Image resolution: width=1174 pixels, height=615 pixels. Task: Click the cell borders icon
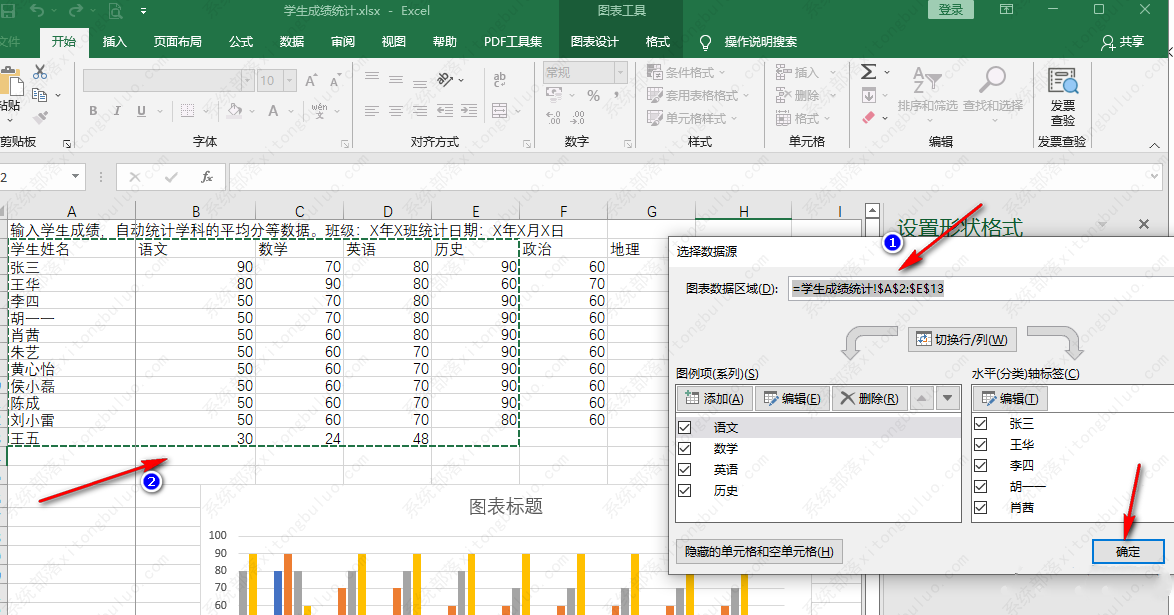click(x=187, y=111)
